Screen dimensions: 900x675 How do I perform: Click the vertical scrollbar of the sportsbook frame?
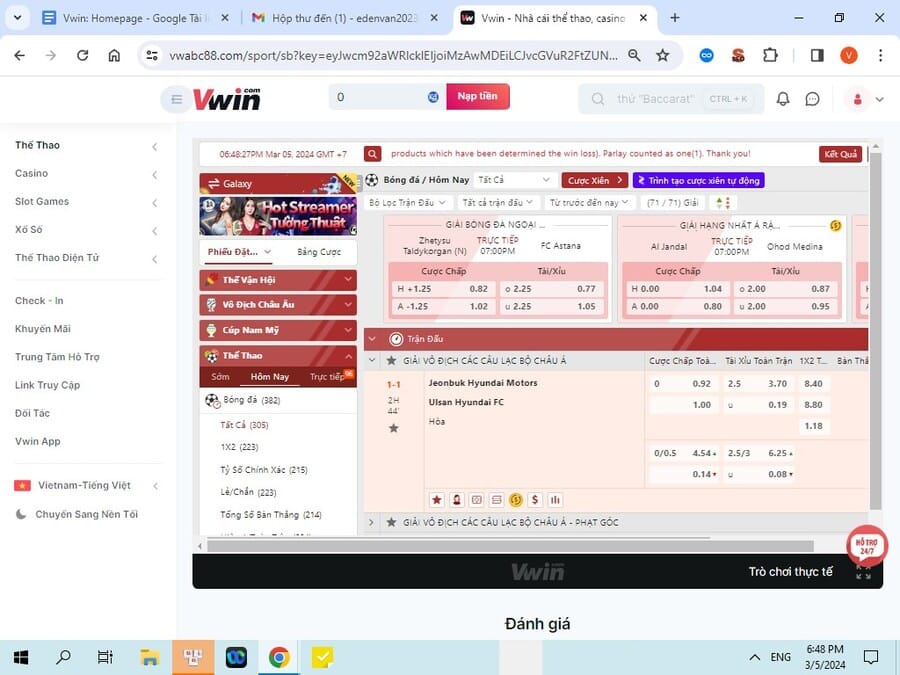[x=875, y=330]
